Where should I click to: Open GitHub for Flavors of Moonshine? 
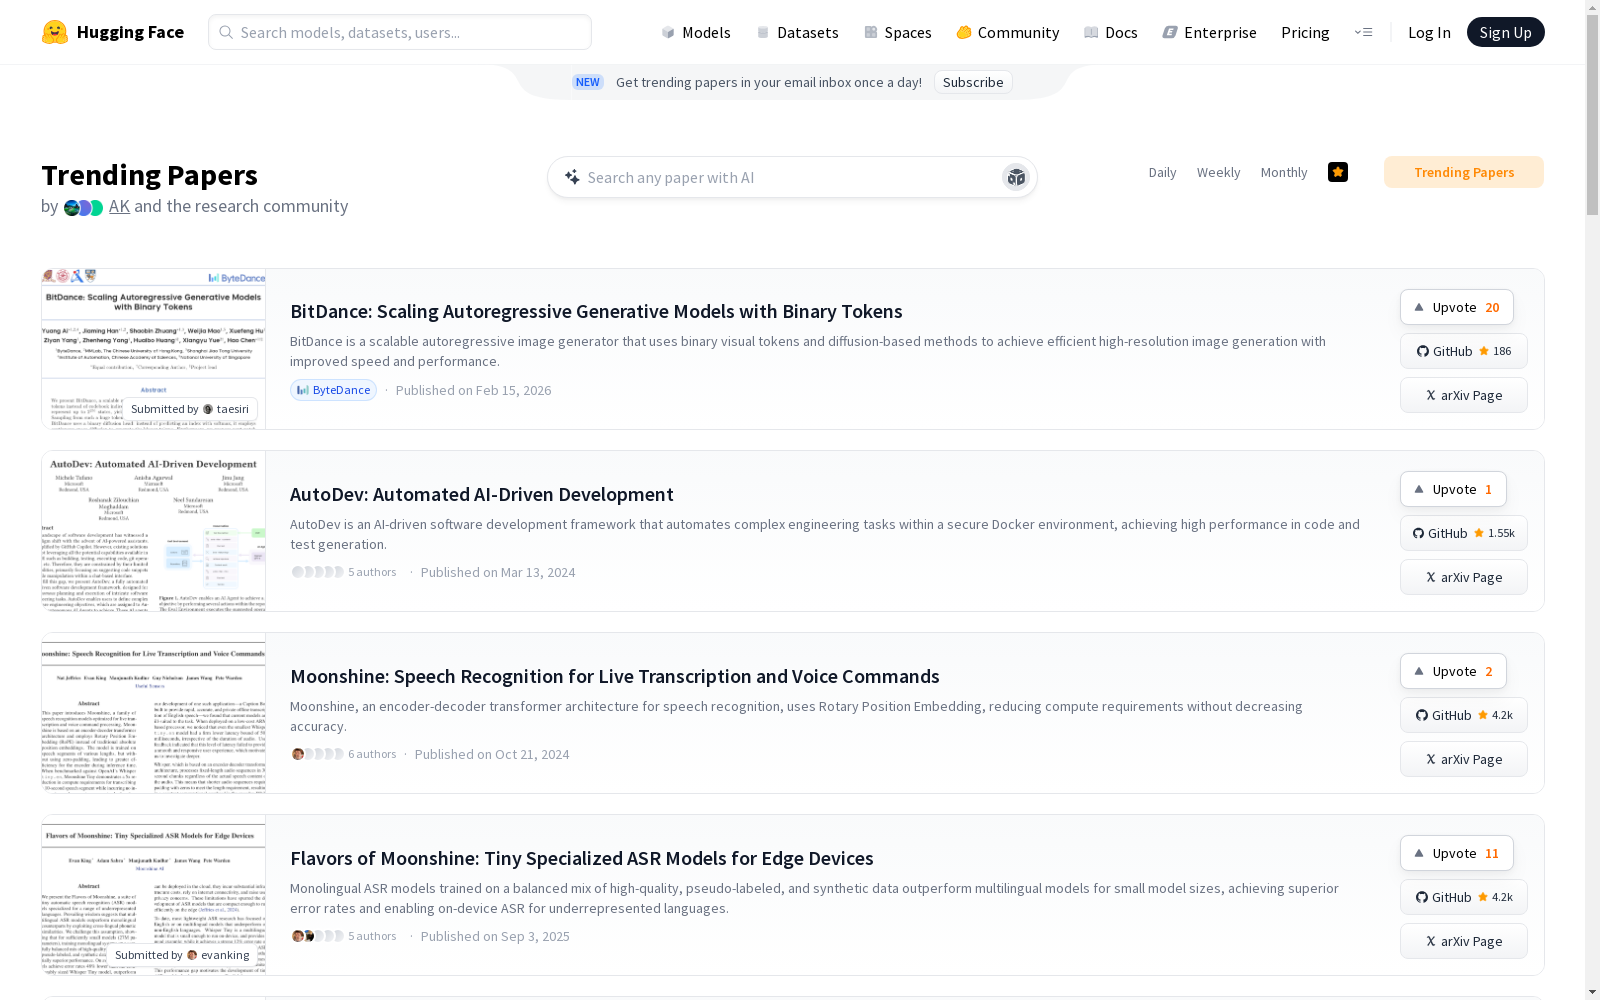click(1464, 897)
